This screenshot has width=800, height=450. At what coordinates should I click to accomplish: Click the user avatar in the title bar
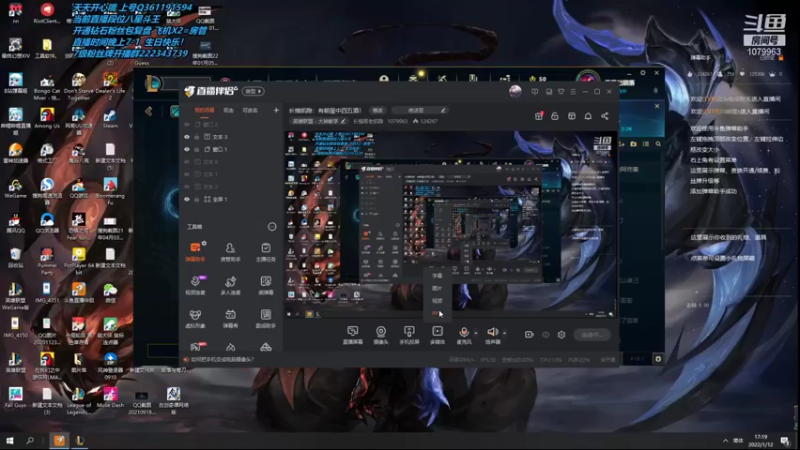pyautogui.click(x=515, y=91)
